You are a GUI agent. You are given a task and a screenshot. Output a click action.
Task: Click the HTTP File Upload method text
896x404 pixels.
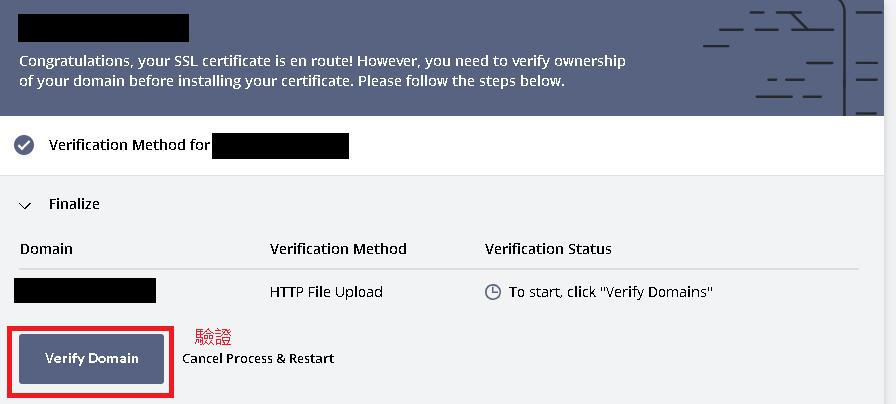pyautogui.click(x=326, y=292)
